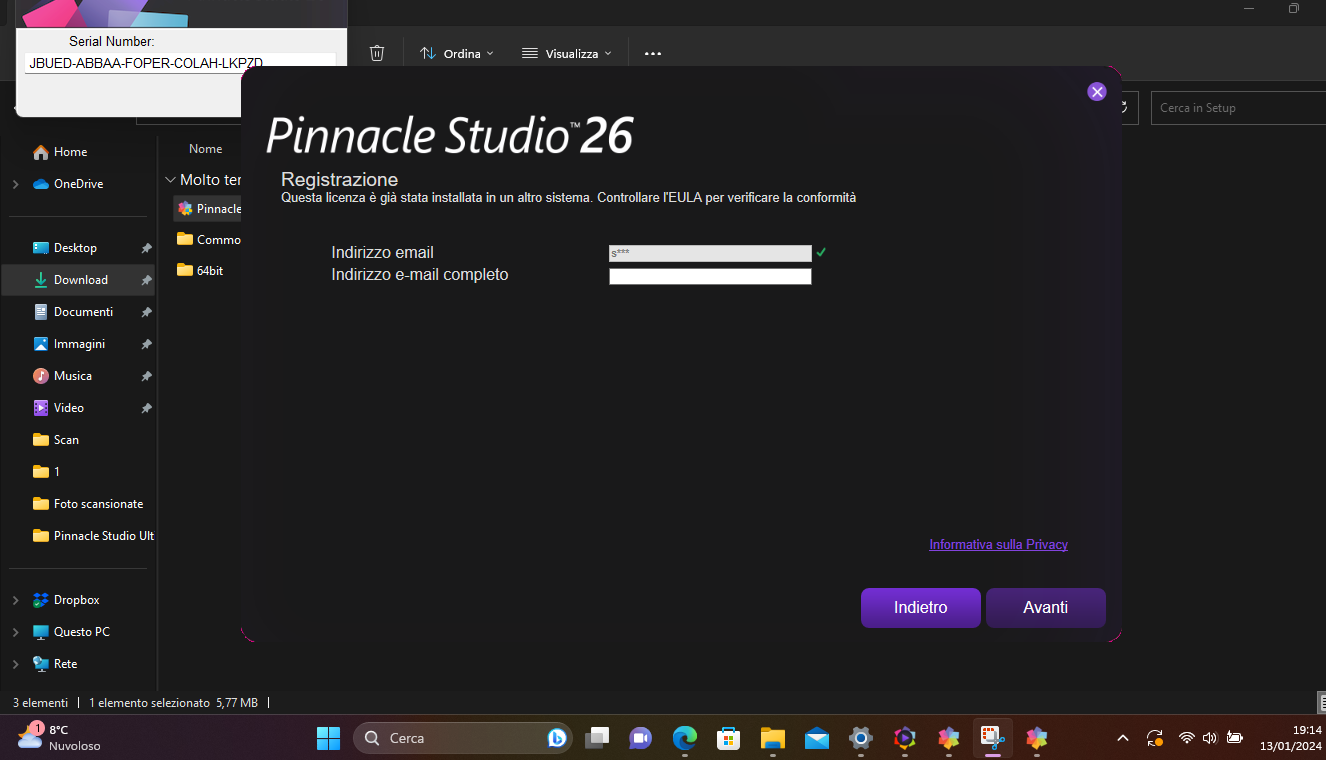
Task: Click the Cerca in Setup search box
Action: click(x=1238, y=108)
